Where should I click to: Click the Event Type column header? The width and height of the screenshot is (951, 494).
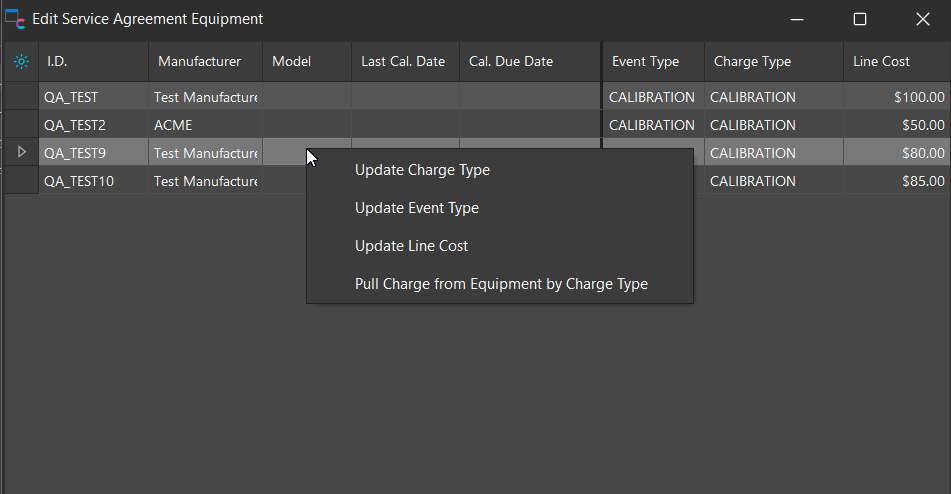pyautogui.click(x=652, y=62)
